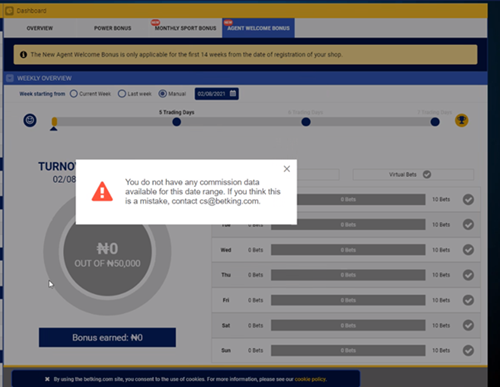
Task: Click the check icon in the Fri row
Action: (x=468, y=300)
